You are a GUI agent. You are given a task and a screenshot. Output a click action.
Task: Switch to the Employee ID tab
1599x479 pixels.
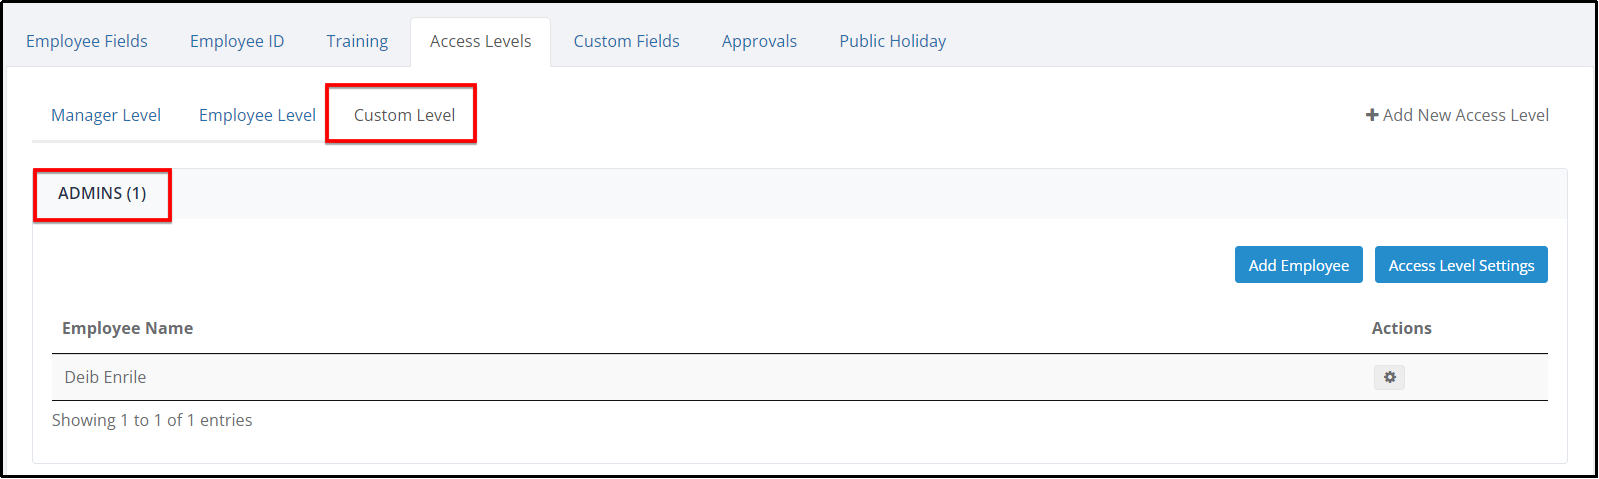[x=237, y=41]
